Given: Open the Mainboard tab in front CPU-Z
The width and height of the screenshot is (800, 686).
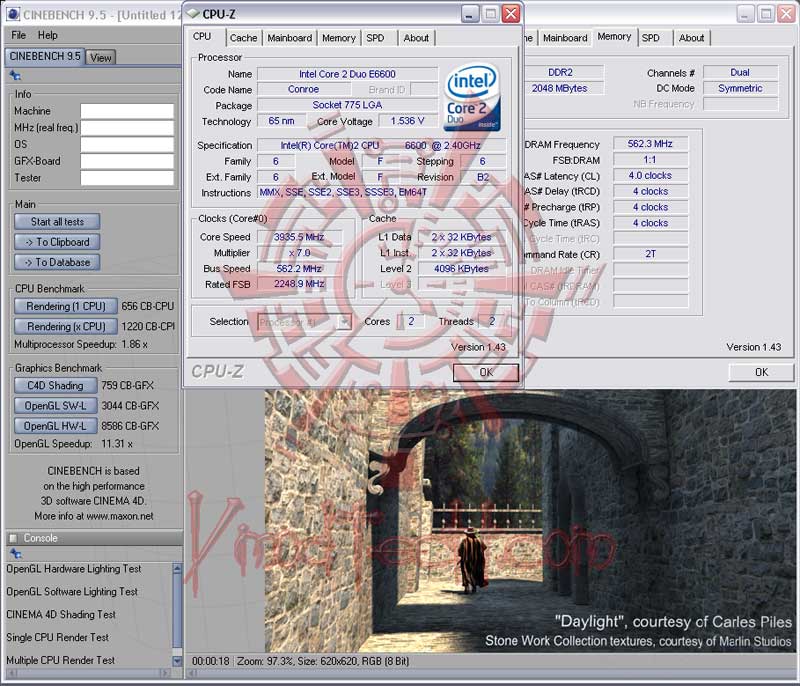Looking at the screenshot, I should (x=289, y=38).
